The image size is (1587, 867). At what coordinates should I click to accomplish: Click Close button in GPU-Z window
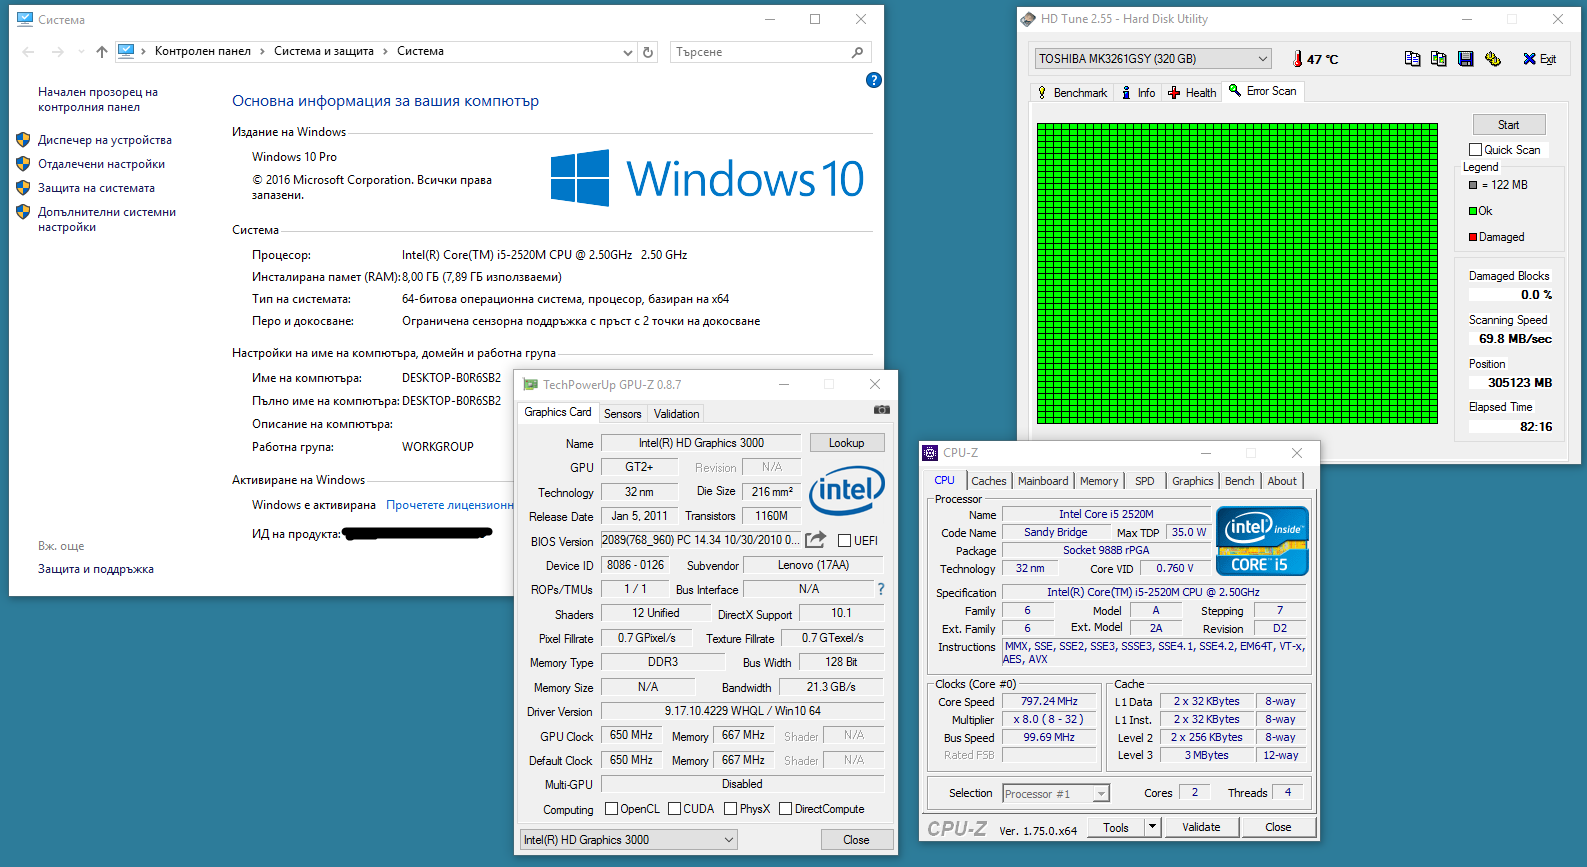856,840
